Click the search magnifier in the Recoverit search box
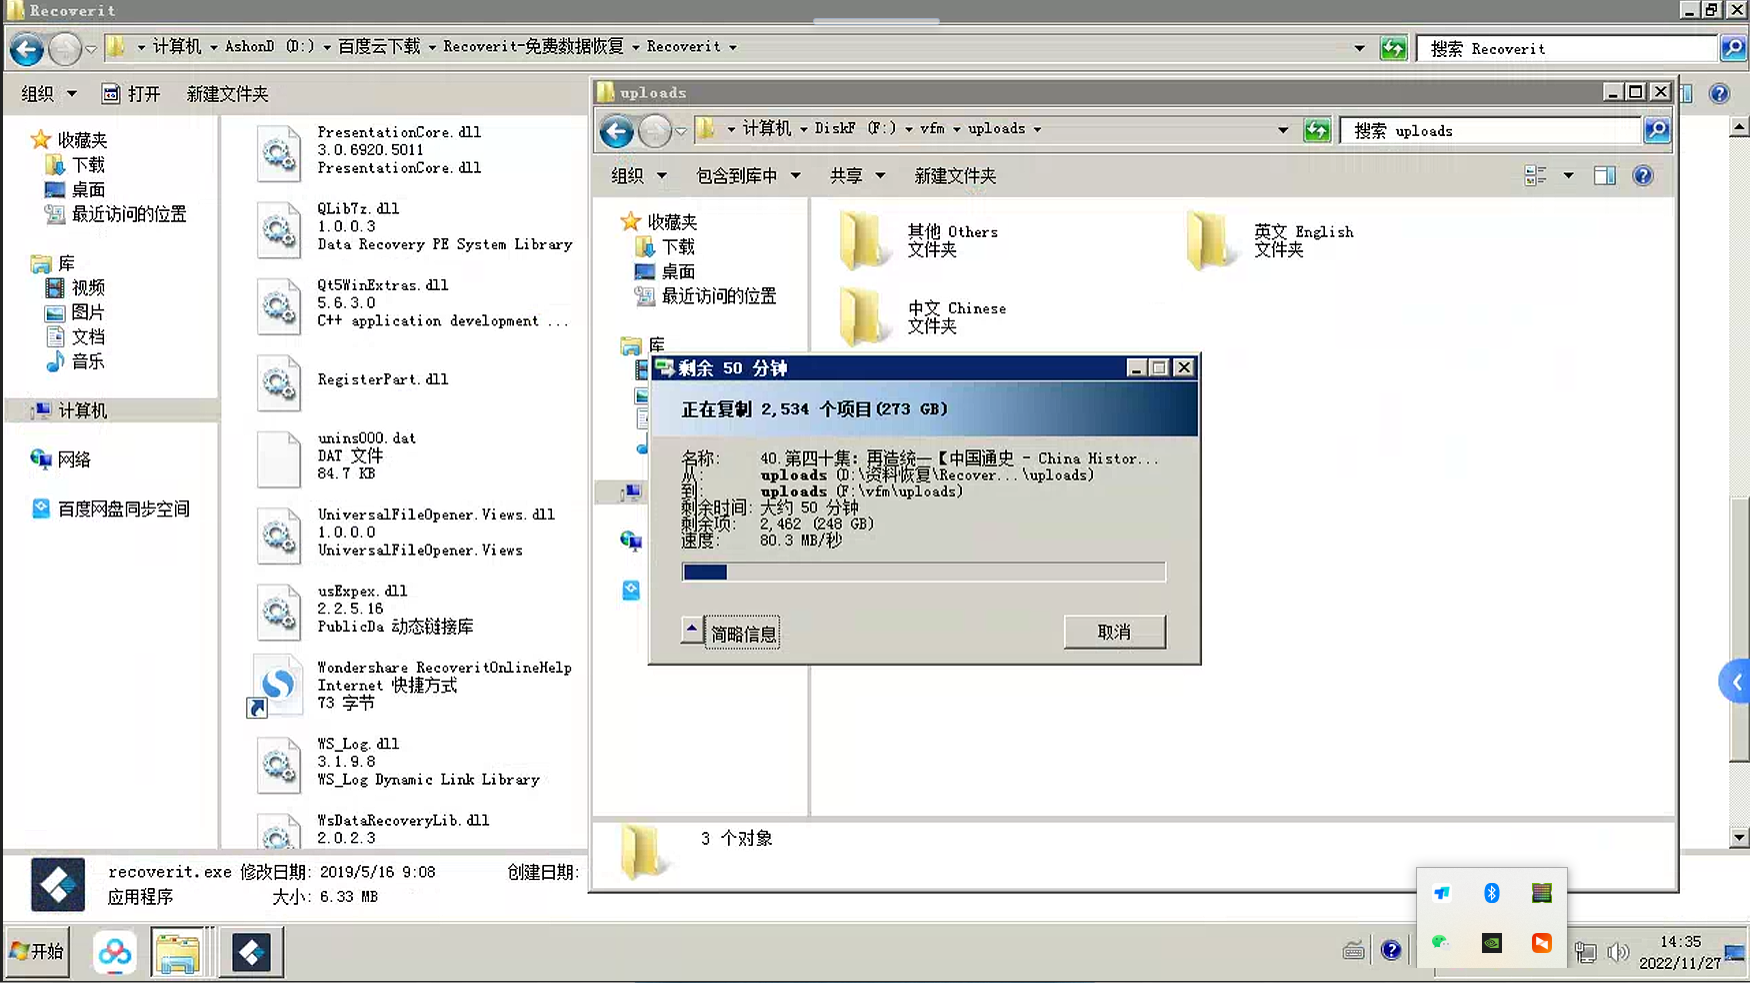 (x=1733, y=47)
